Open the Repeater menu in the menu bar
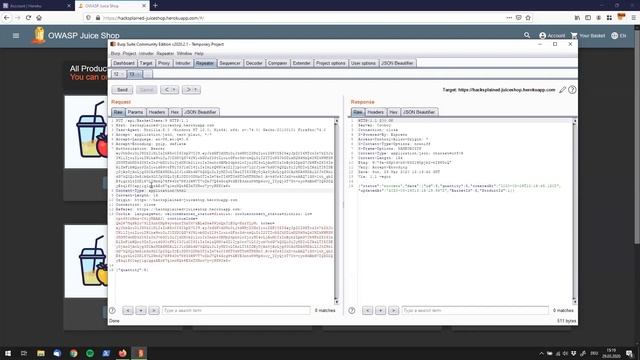This screenshot has height=360, width=640. [165, 53]
